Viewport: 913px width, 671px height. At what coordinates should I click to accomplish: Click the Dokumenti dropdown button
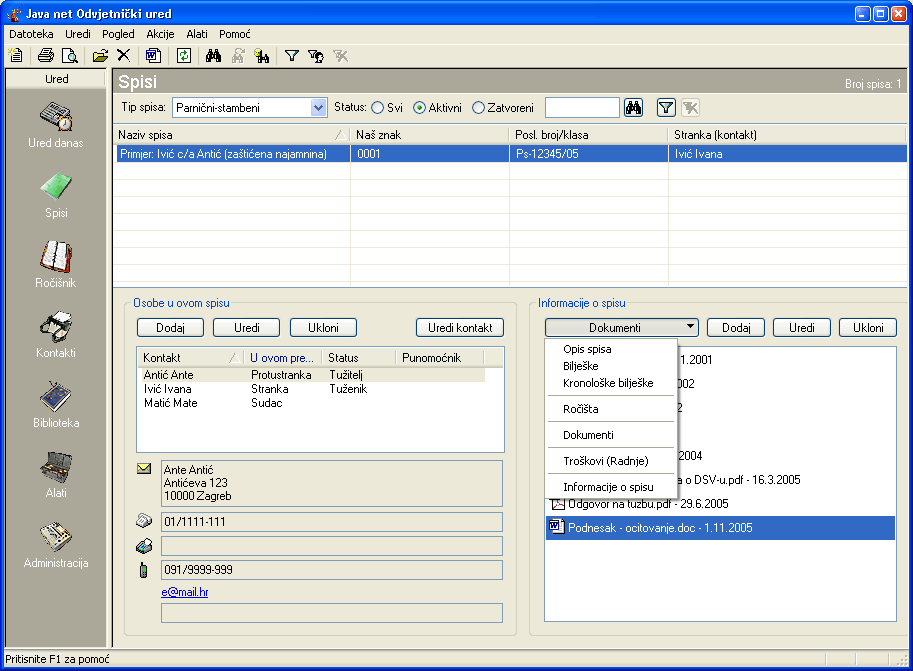tap(621, 327)
